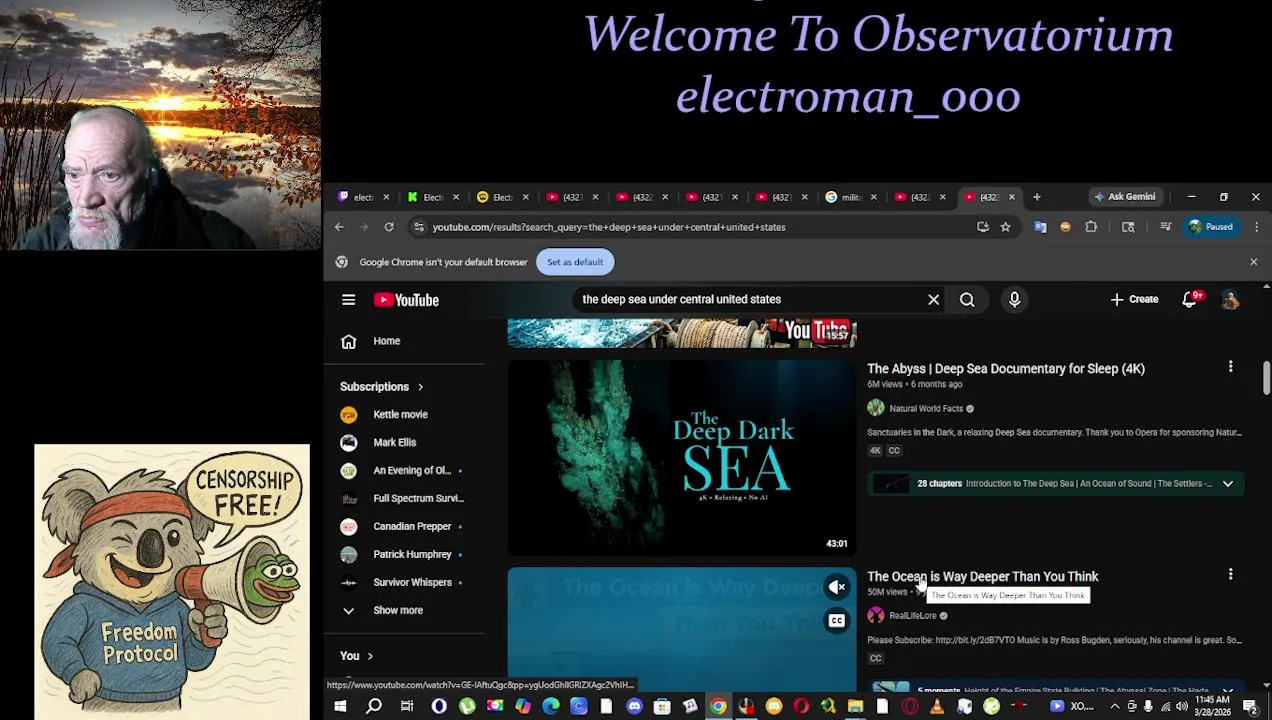View site information icon in address bar

coord(419,227)
